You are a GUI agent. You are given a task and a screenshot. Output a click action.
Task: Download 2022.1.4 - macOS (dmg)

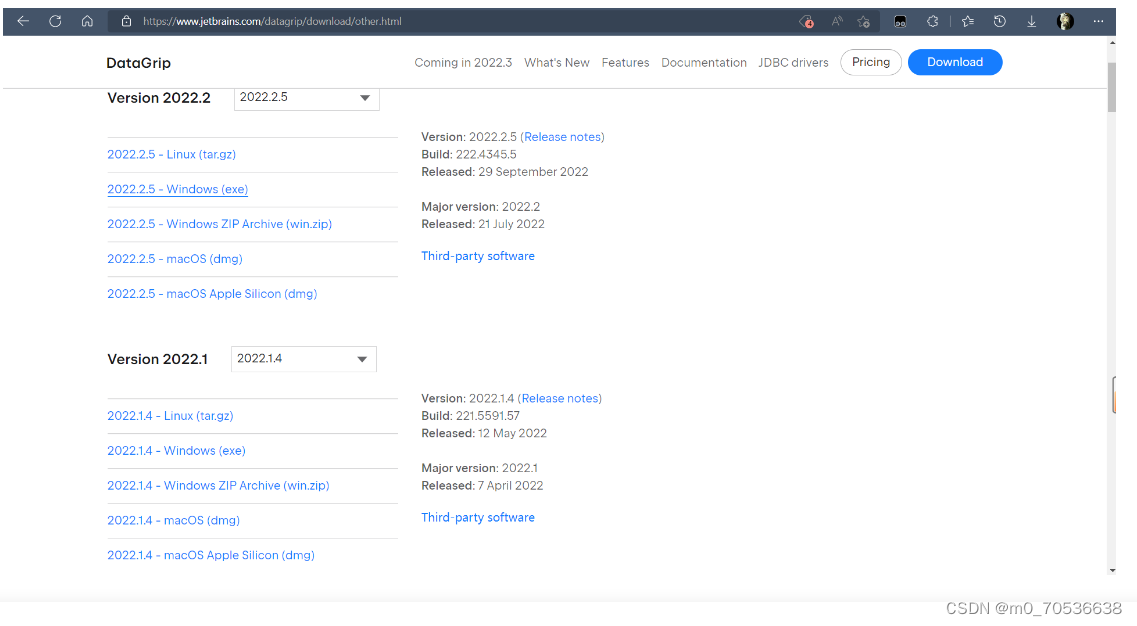(x=173, y=520)
